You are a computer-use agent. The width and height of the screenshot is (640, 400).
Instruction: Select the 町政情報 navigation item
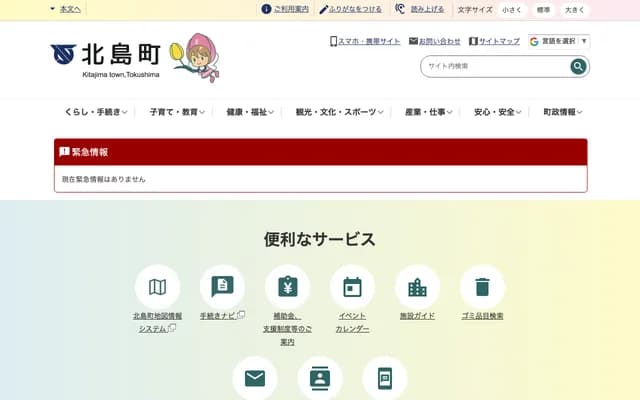pyautogui.click(x=562, y=112)
